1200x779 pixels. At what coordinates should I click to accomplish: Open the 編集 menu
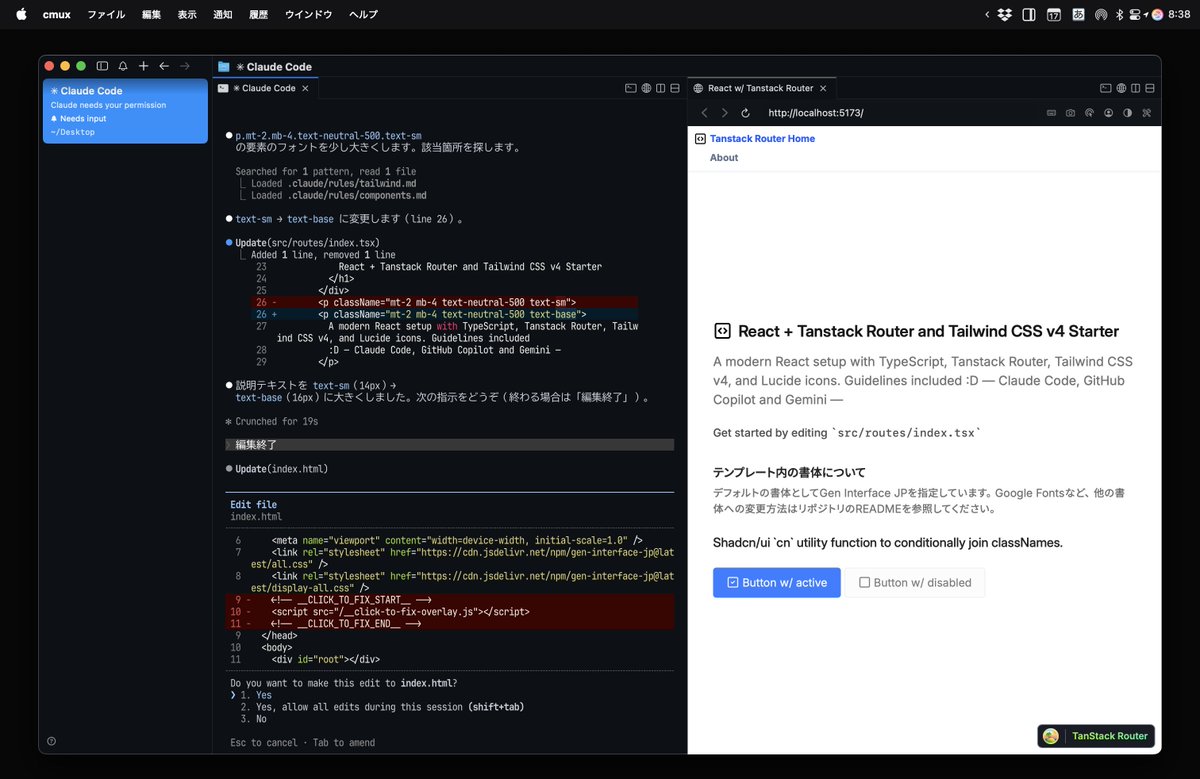[x=151, y=15]
